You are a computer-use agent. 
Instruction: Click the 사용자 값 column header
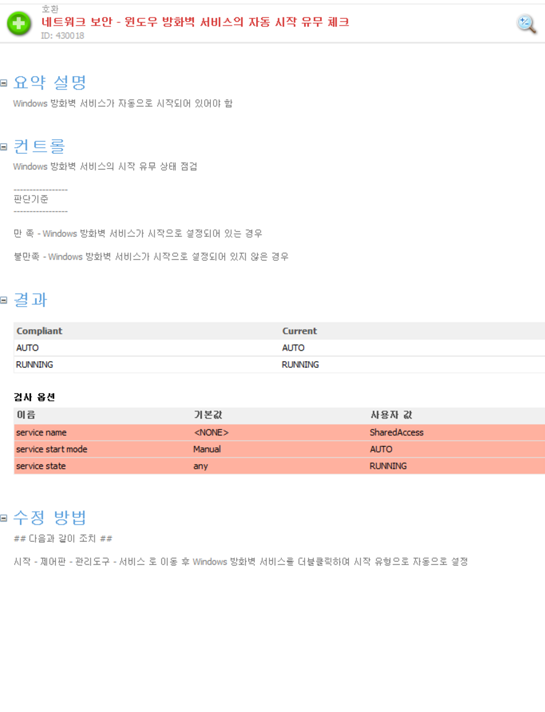pyautogui.click(x=391, y=415)
